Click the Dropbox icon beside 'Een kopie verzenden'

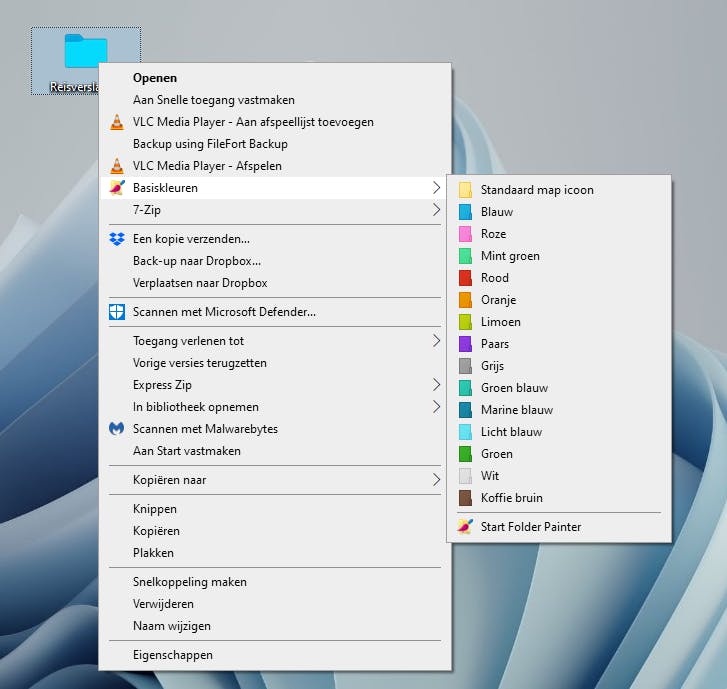117,239
